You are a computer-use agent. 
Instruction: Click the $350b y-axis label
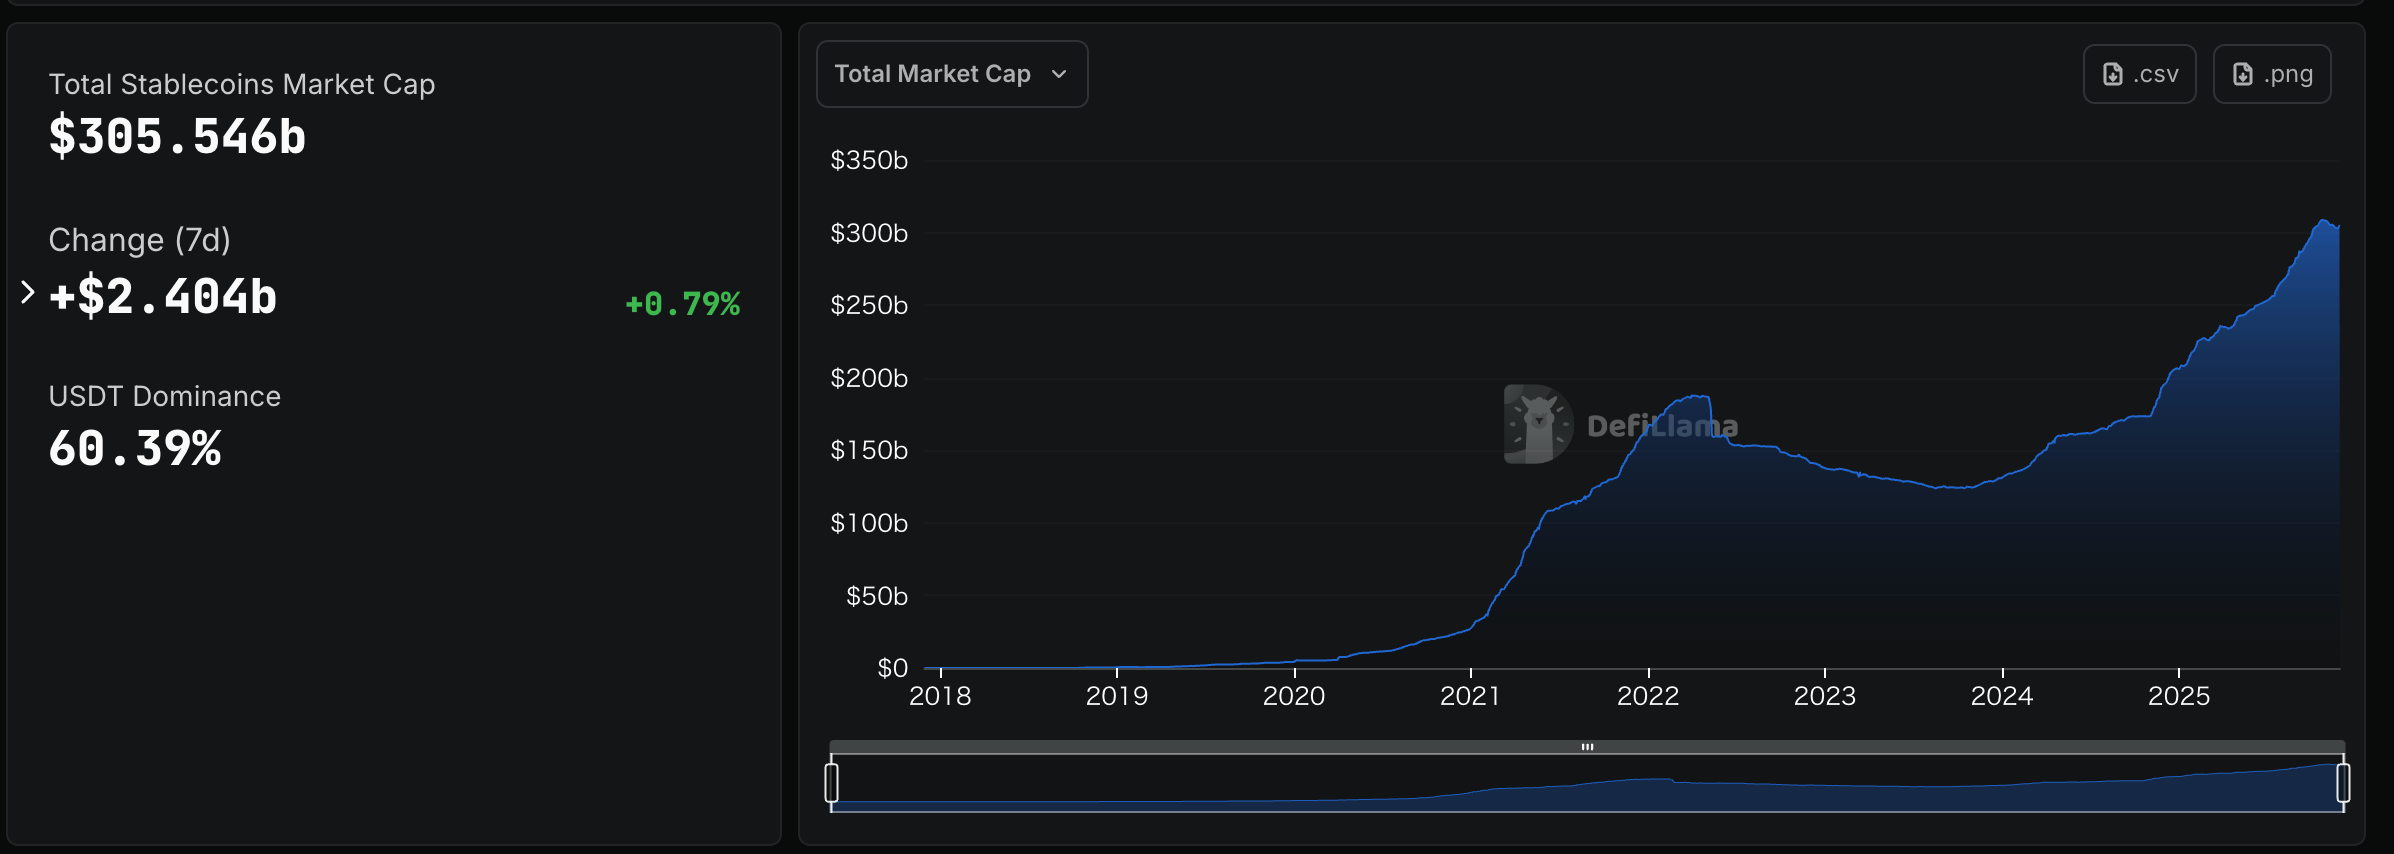pyautogui.click(x=869, y=160)
